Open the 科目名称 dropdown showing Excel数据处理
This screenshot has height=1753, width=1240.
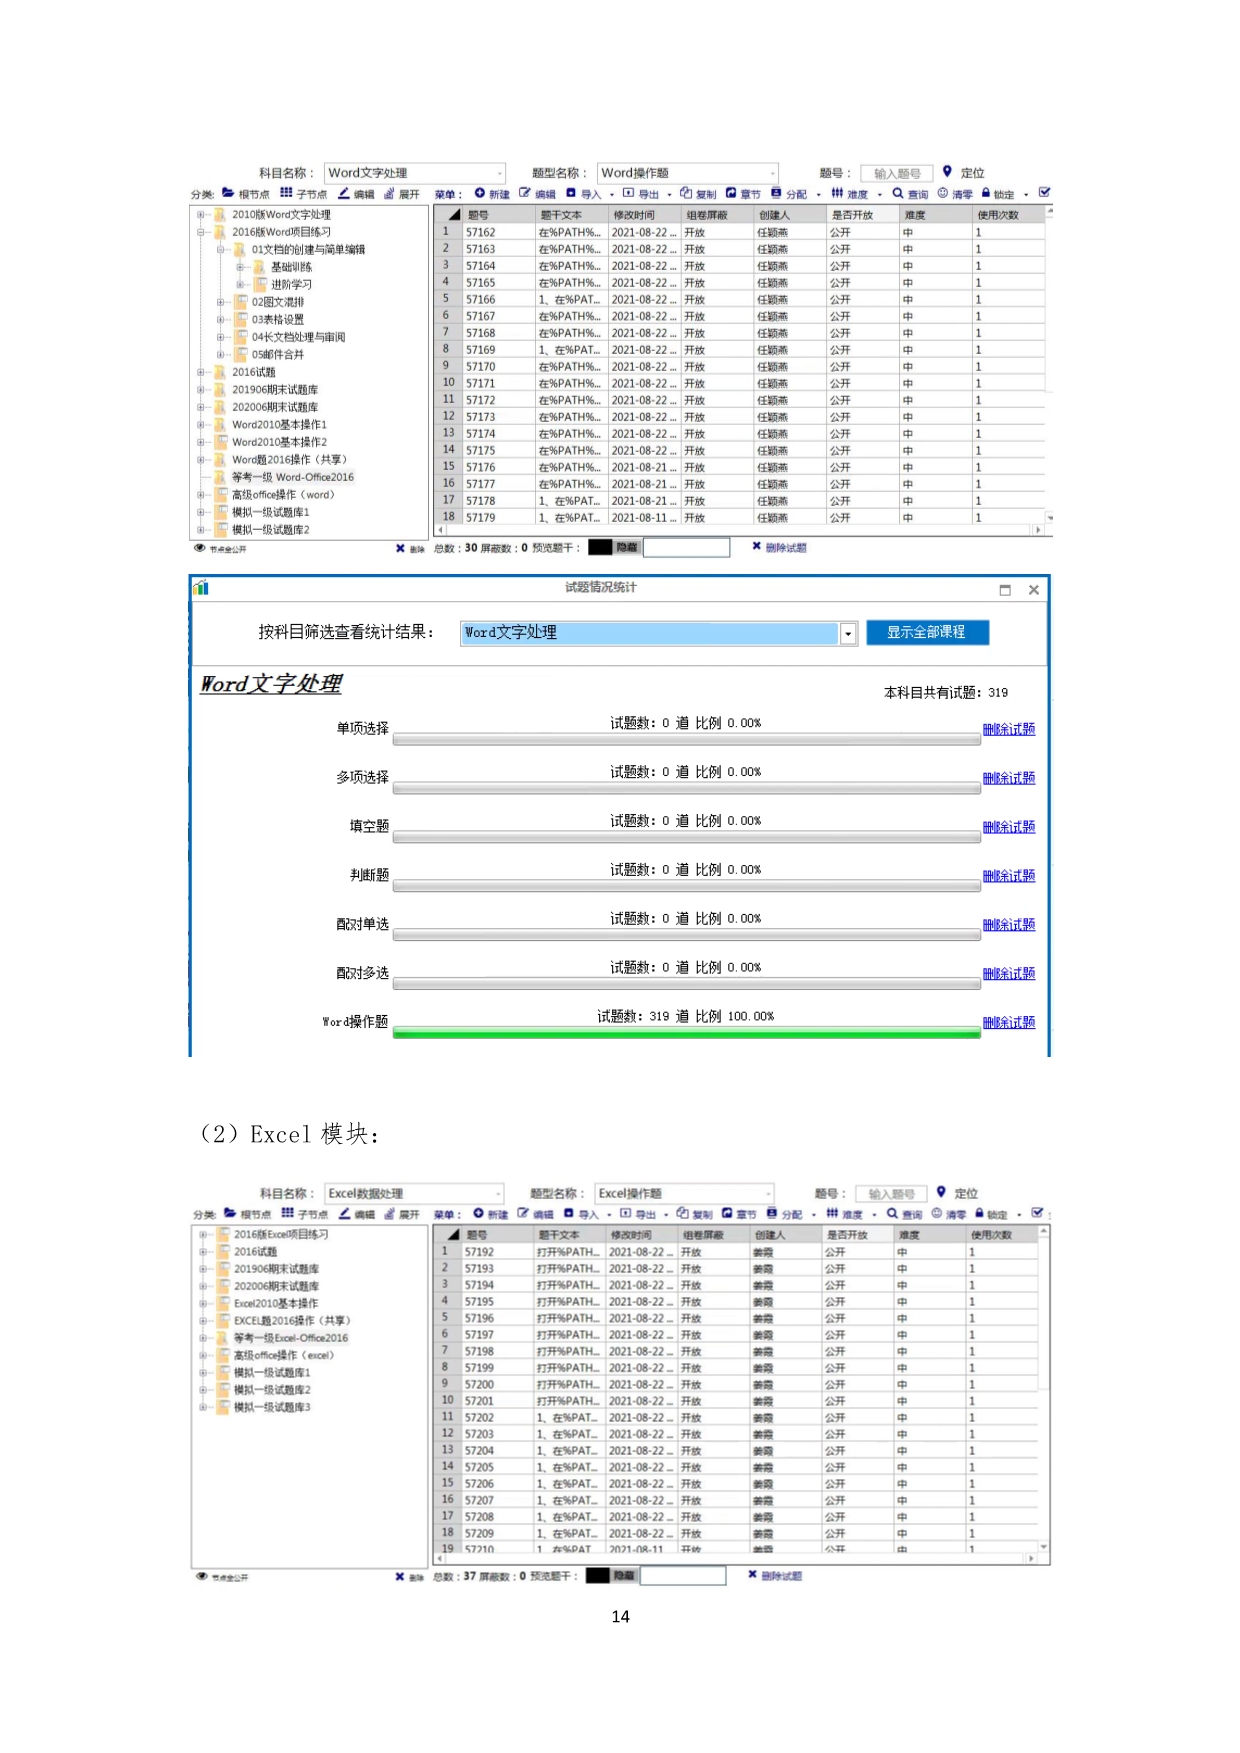pos(414,1193)
